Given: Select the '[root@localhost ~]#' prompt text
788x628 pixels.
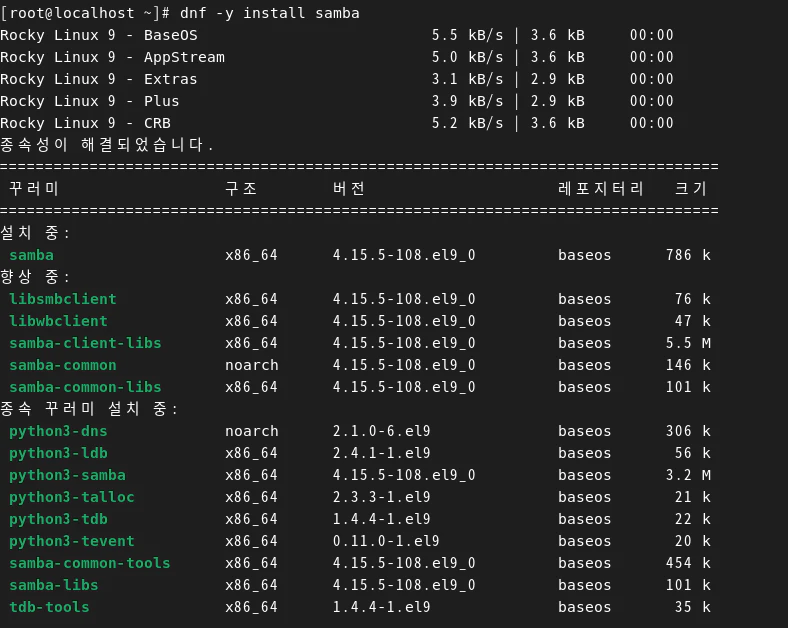Looking at the screenshot, I should [85, 13].
